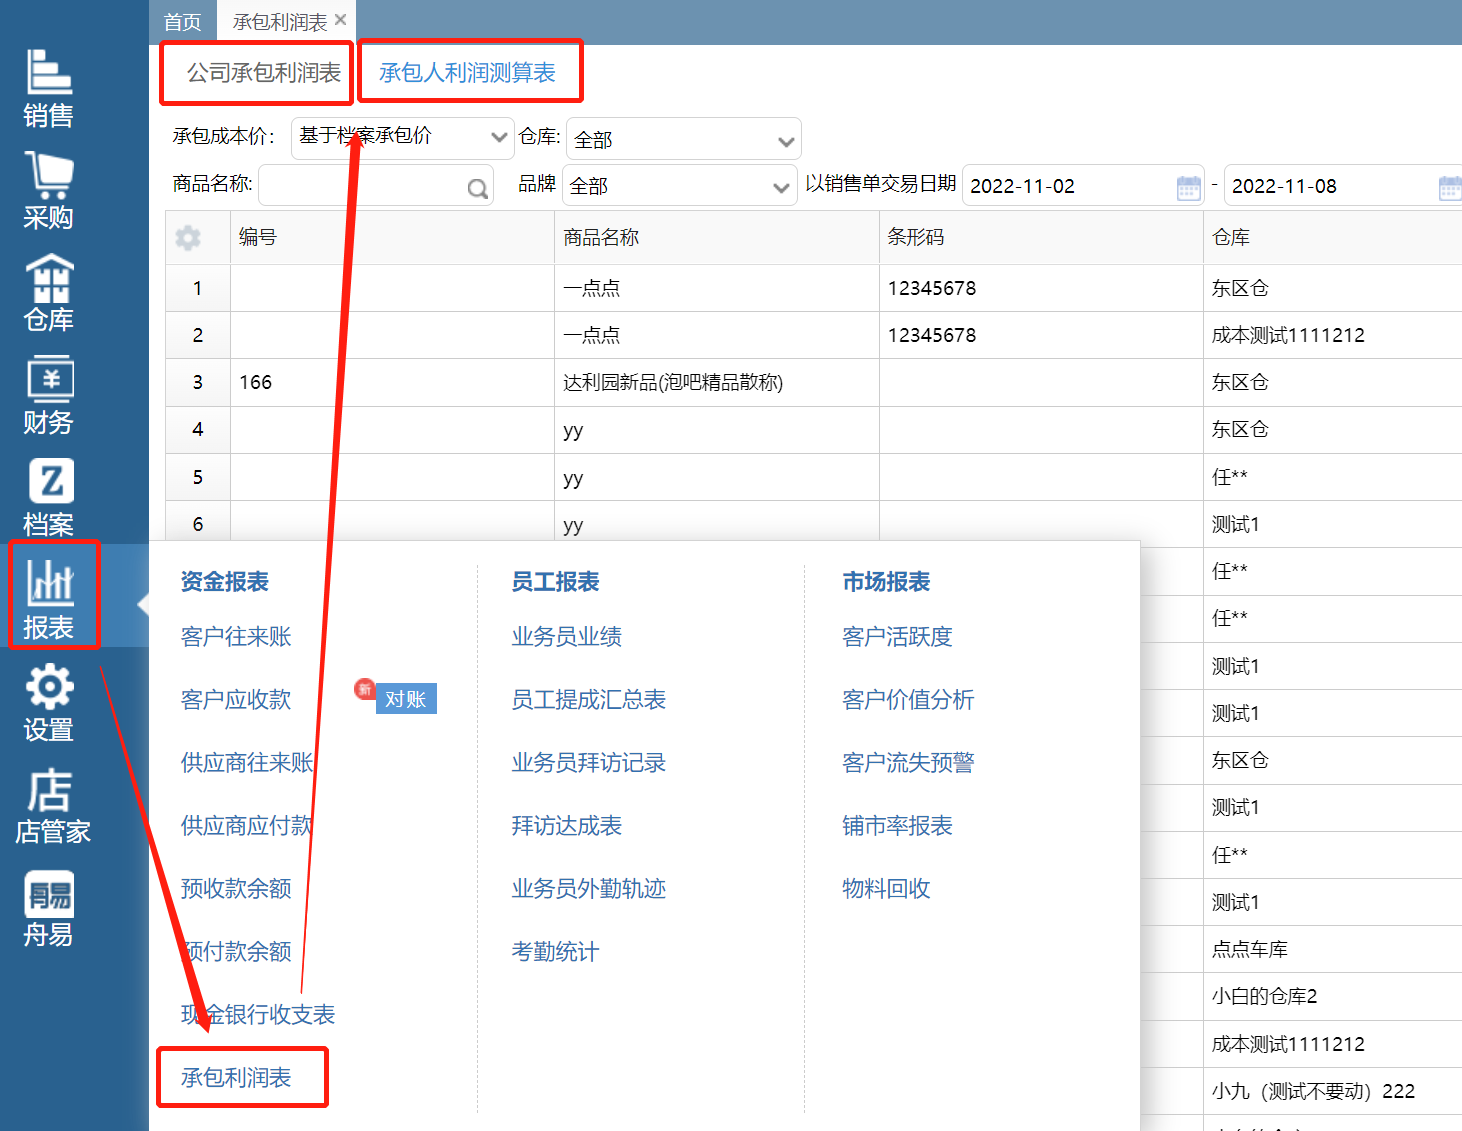Open the 承包利润表 menu entry
The height and width of the screenshot is (1131, 1462).
236,1078
